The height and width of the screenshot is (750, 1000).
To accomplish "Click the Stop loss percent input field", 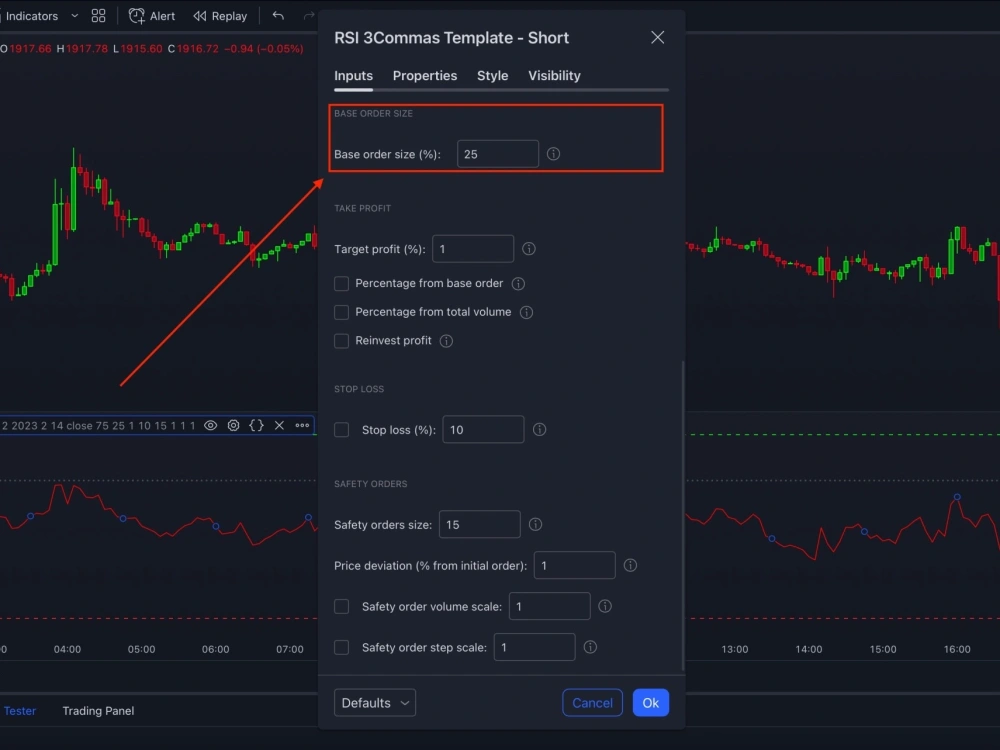I will tap(483, 430).
